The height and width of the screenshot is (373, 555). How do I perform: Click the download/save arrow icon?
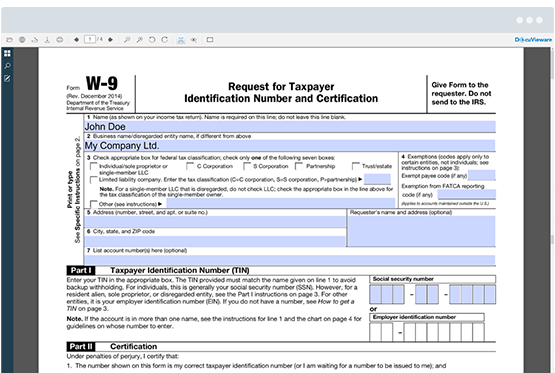(47, 40)
